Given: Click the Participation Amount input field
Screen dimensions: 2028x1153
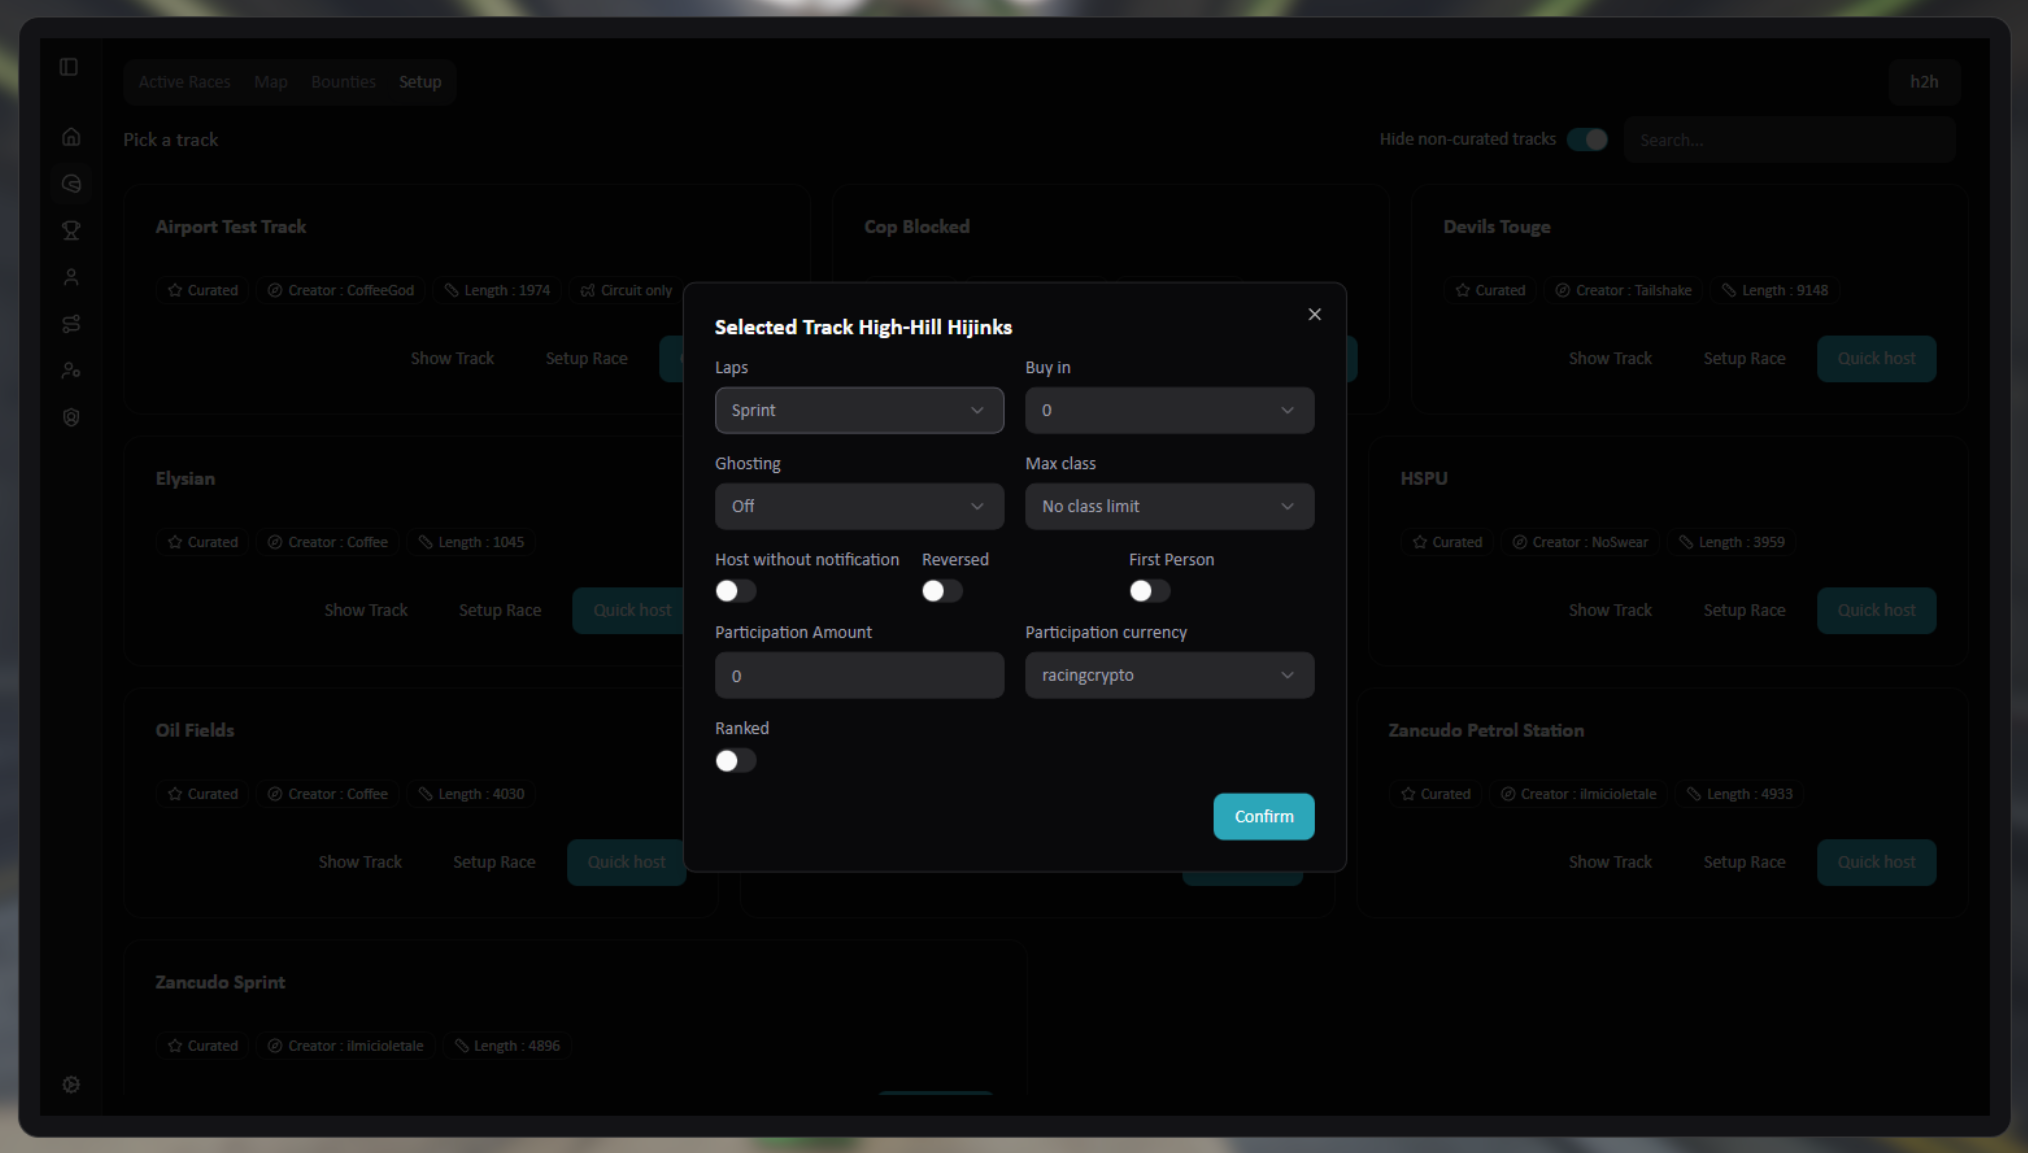Looking at the screenshot, I should (x=858, y=676).
